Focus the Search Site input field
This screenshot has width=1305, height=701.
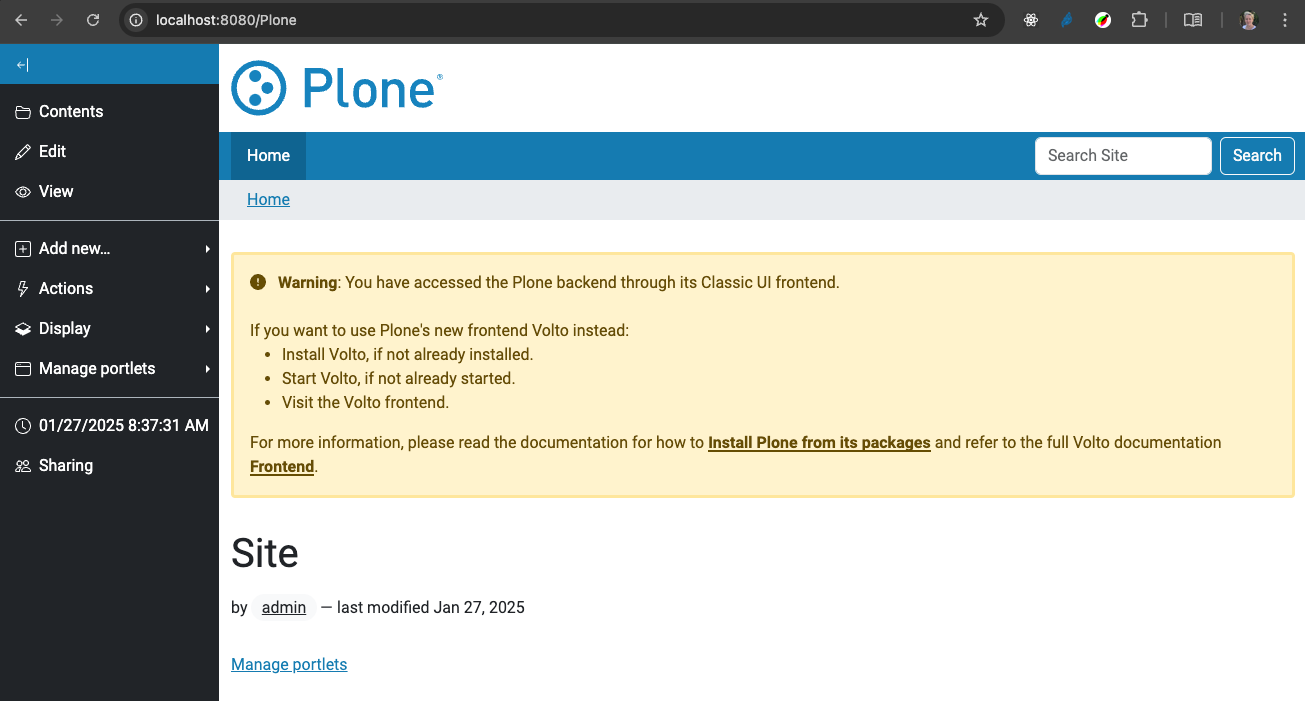tap(1123, 156)
